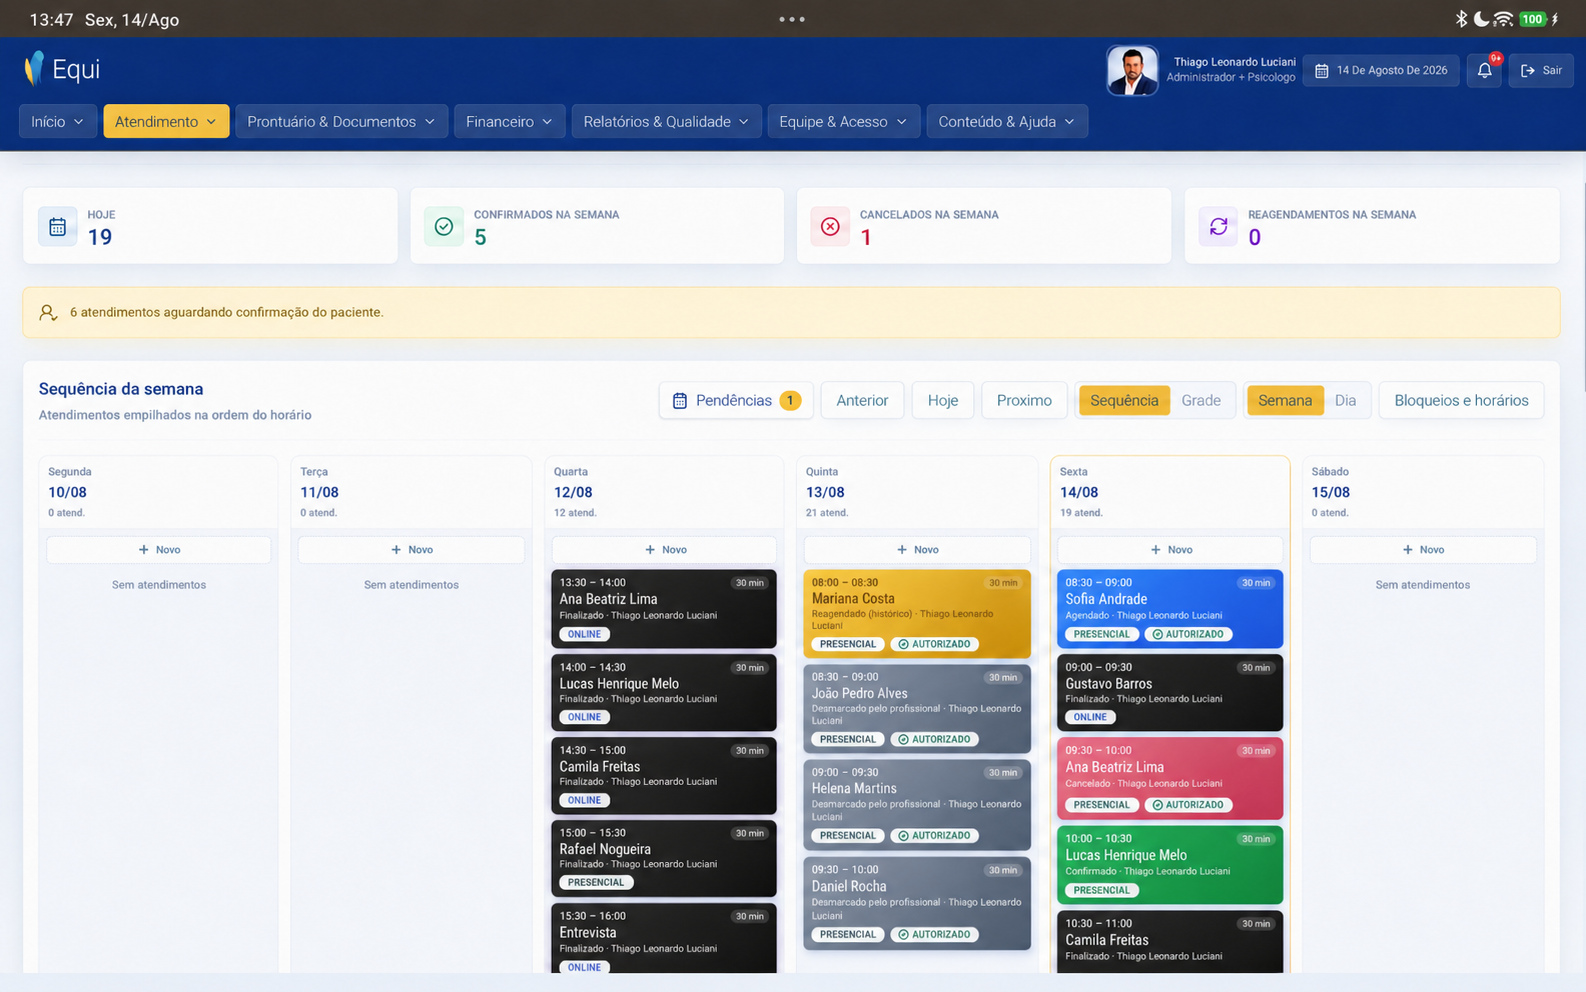This screenshot has width=1586, height=992.
Task: Open Sofia Andrade 08:30 appointment card
Action: tap(1170, 608)
